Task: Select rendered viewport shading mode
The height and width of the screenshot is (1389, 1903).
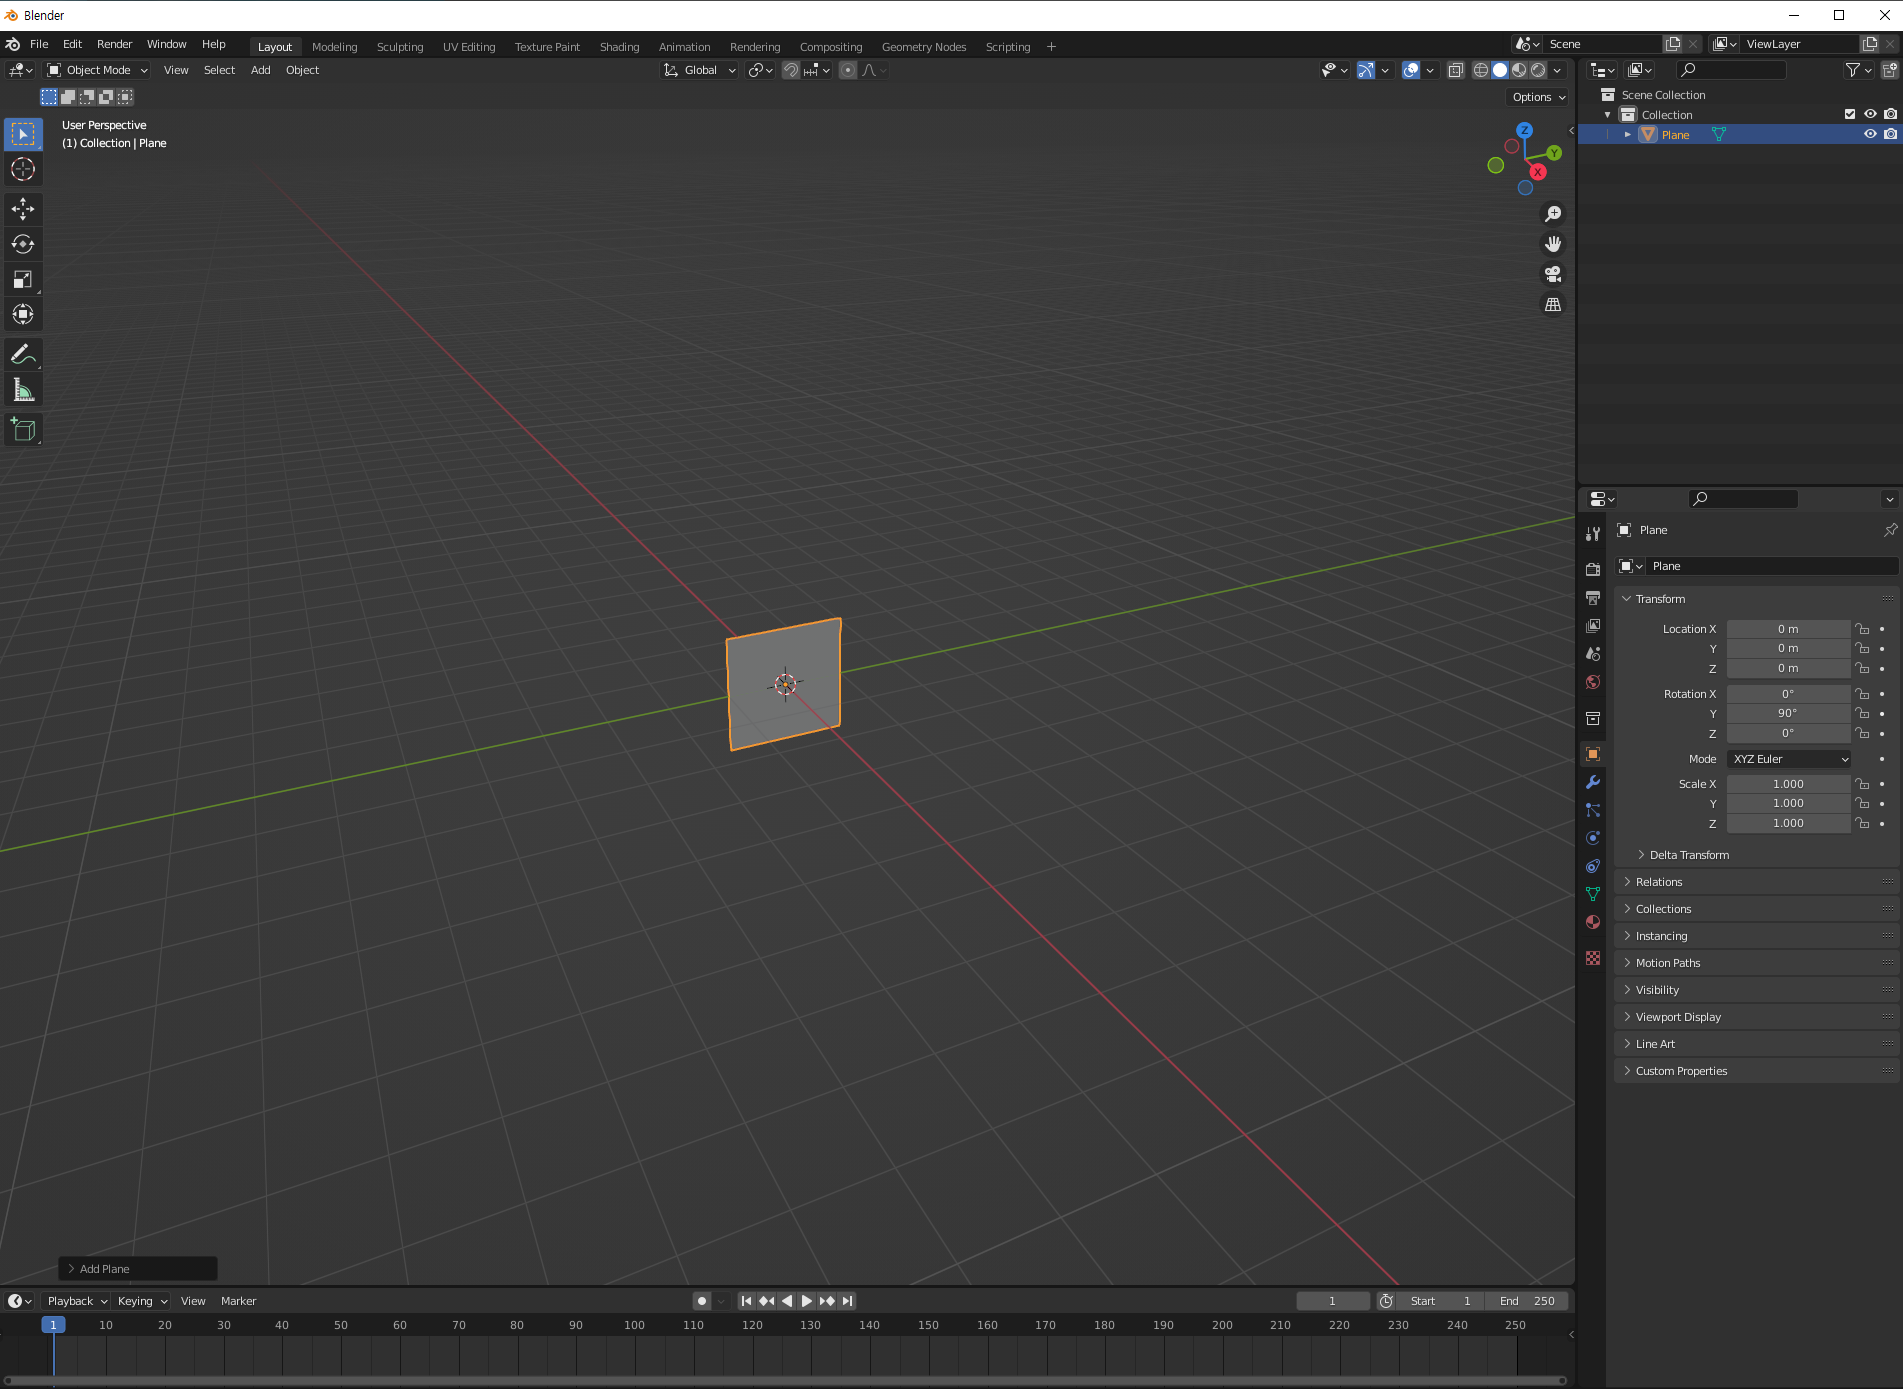Action: pos(1538,70)
